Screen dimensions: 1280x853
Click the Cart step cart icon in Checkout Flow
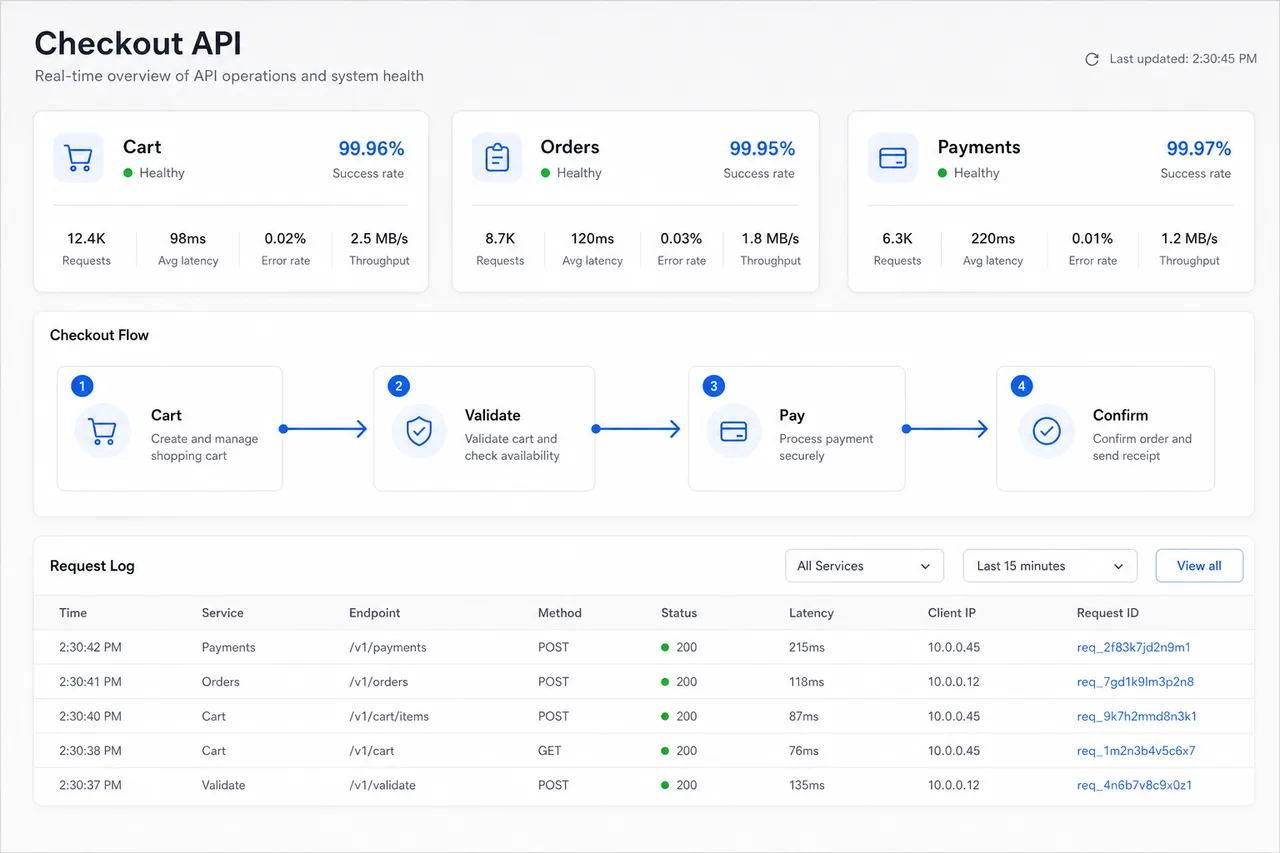pyautogui.click(x=103, y=431)
